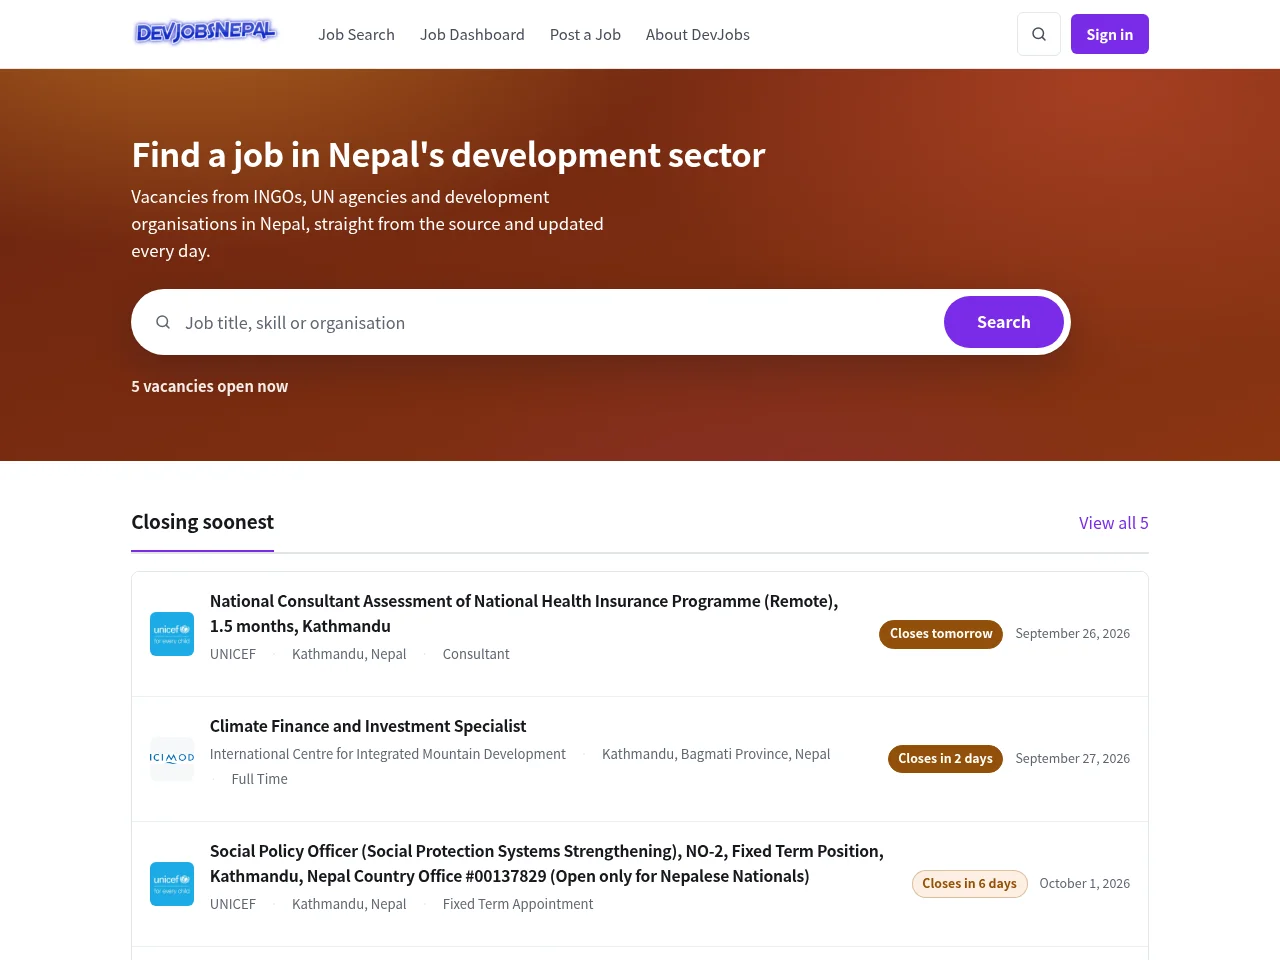Click the UNICEF name under Social Policy Officer listing
The width and height of the screenshot is (1280, 960).
[x=233, y=904]
